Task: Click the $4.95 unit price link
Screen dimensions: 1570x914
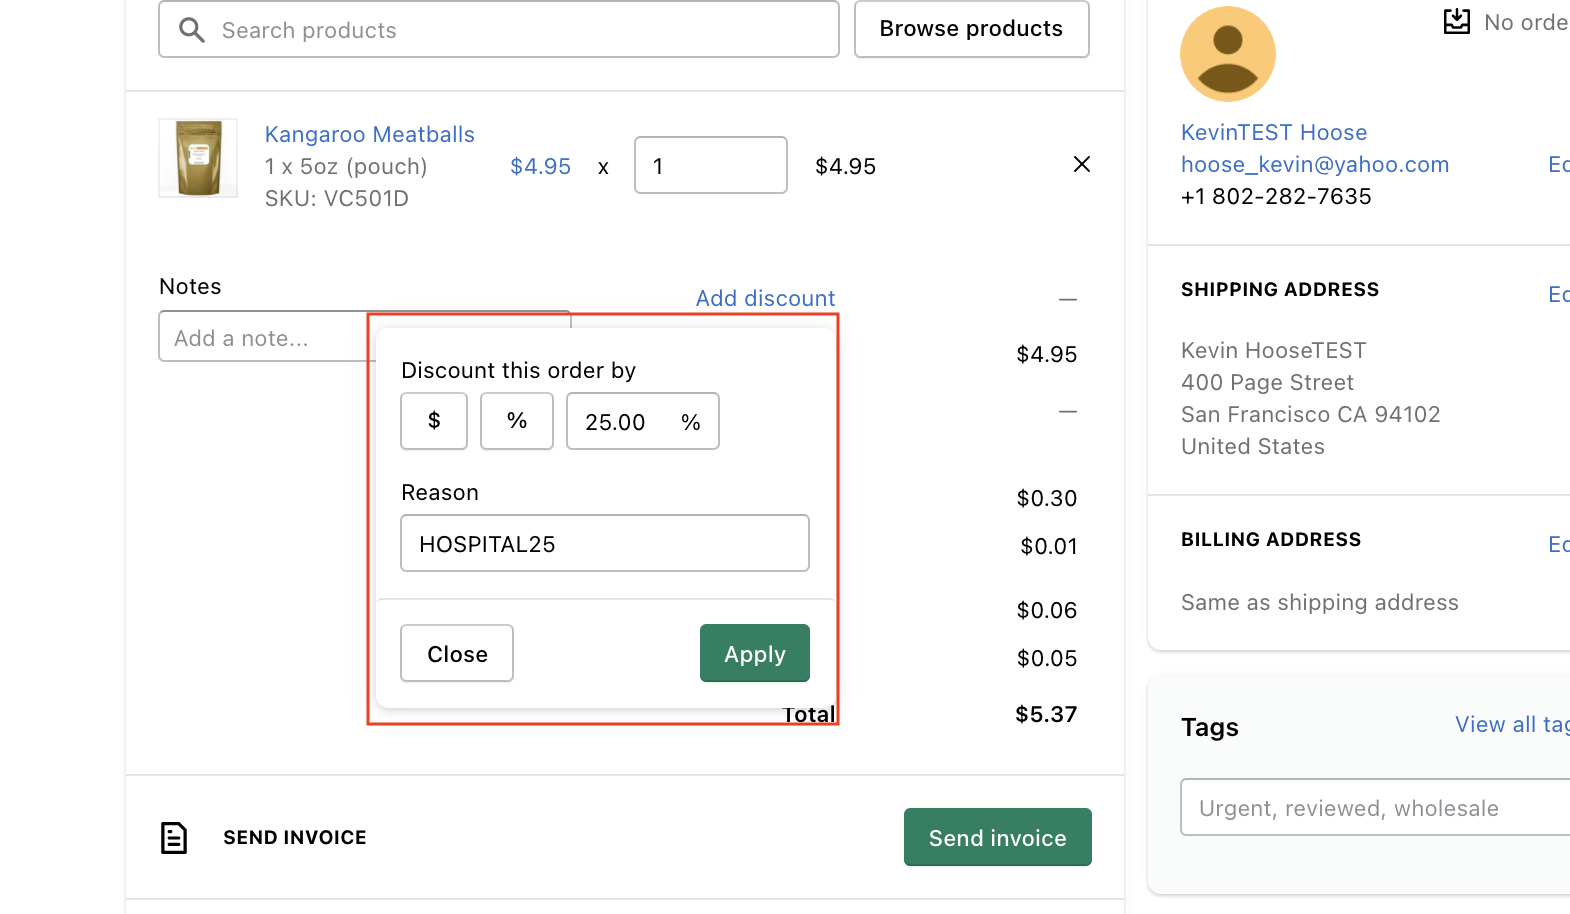Action: click(x=540, y=166)
